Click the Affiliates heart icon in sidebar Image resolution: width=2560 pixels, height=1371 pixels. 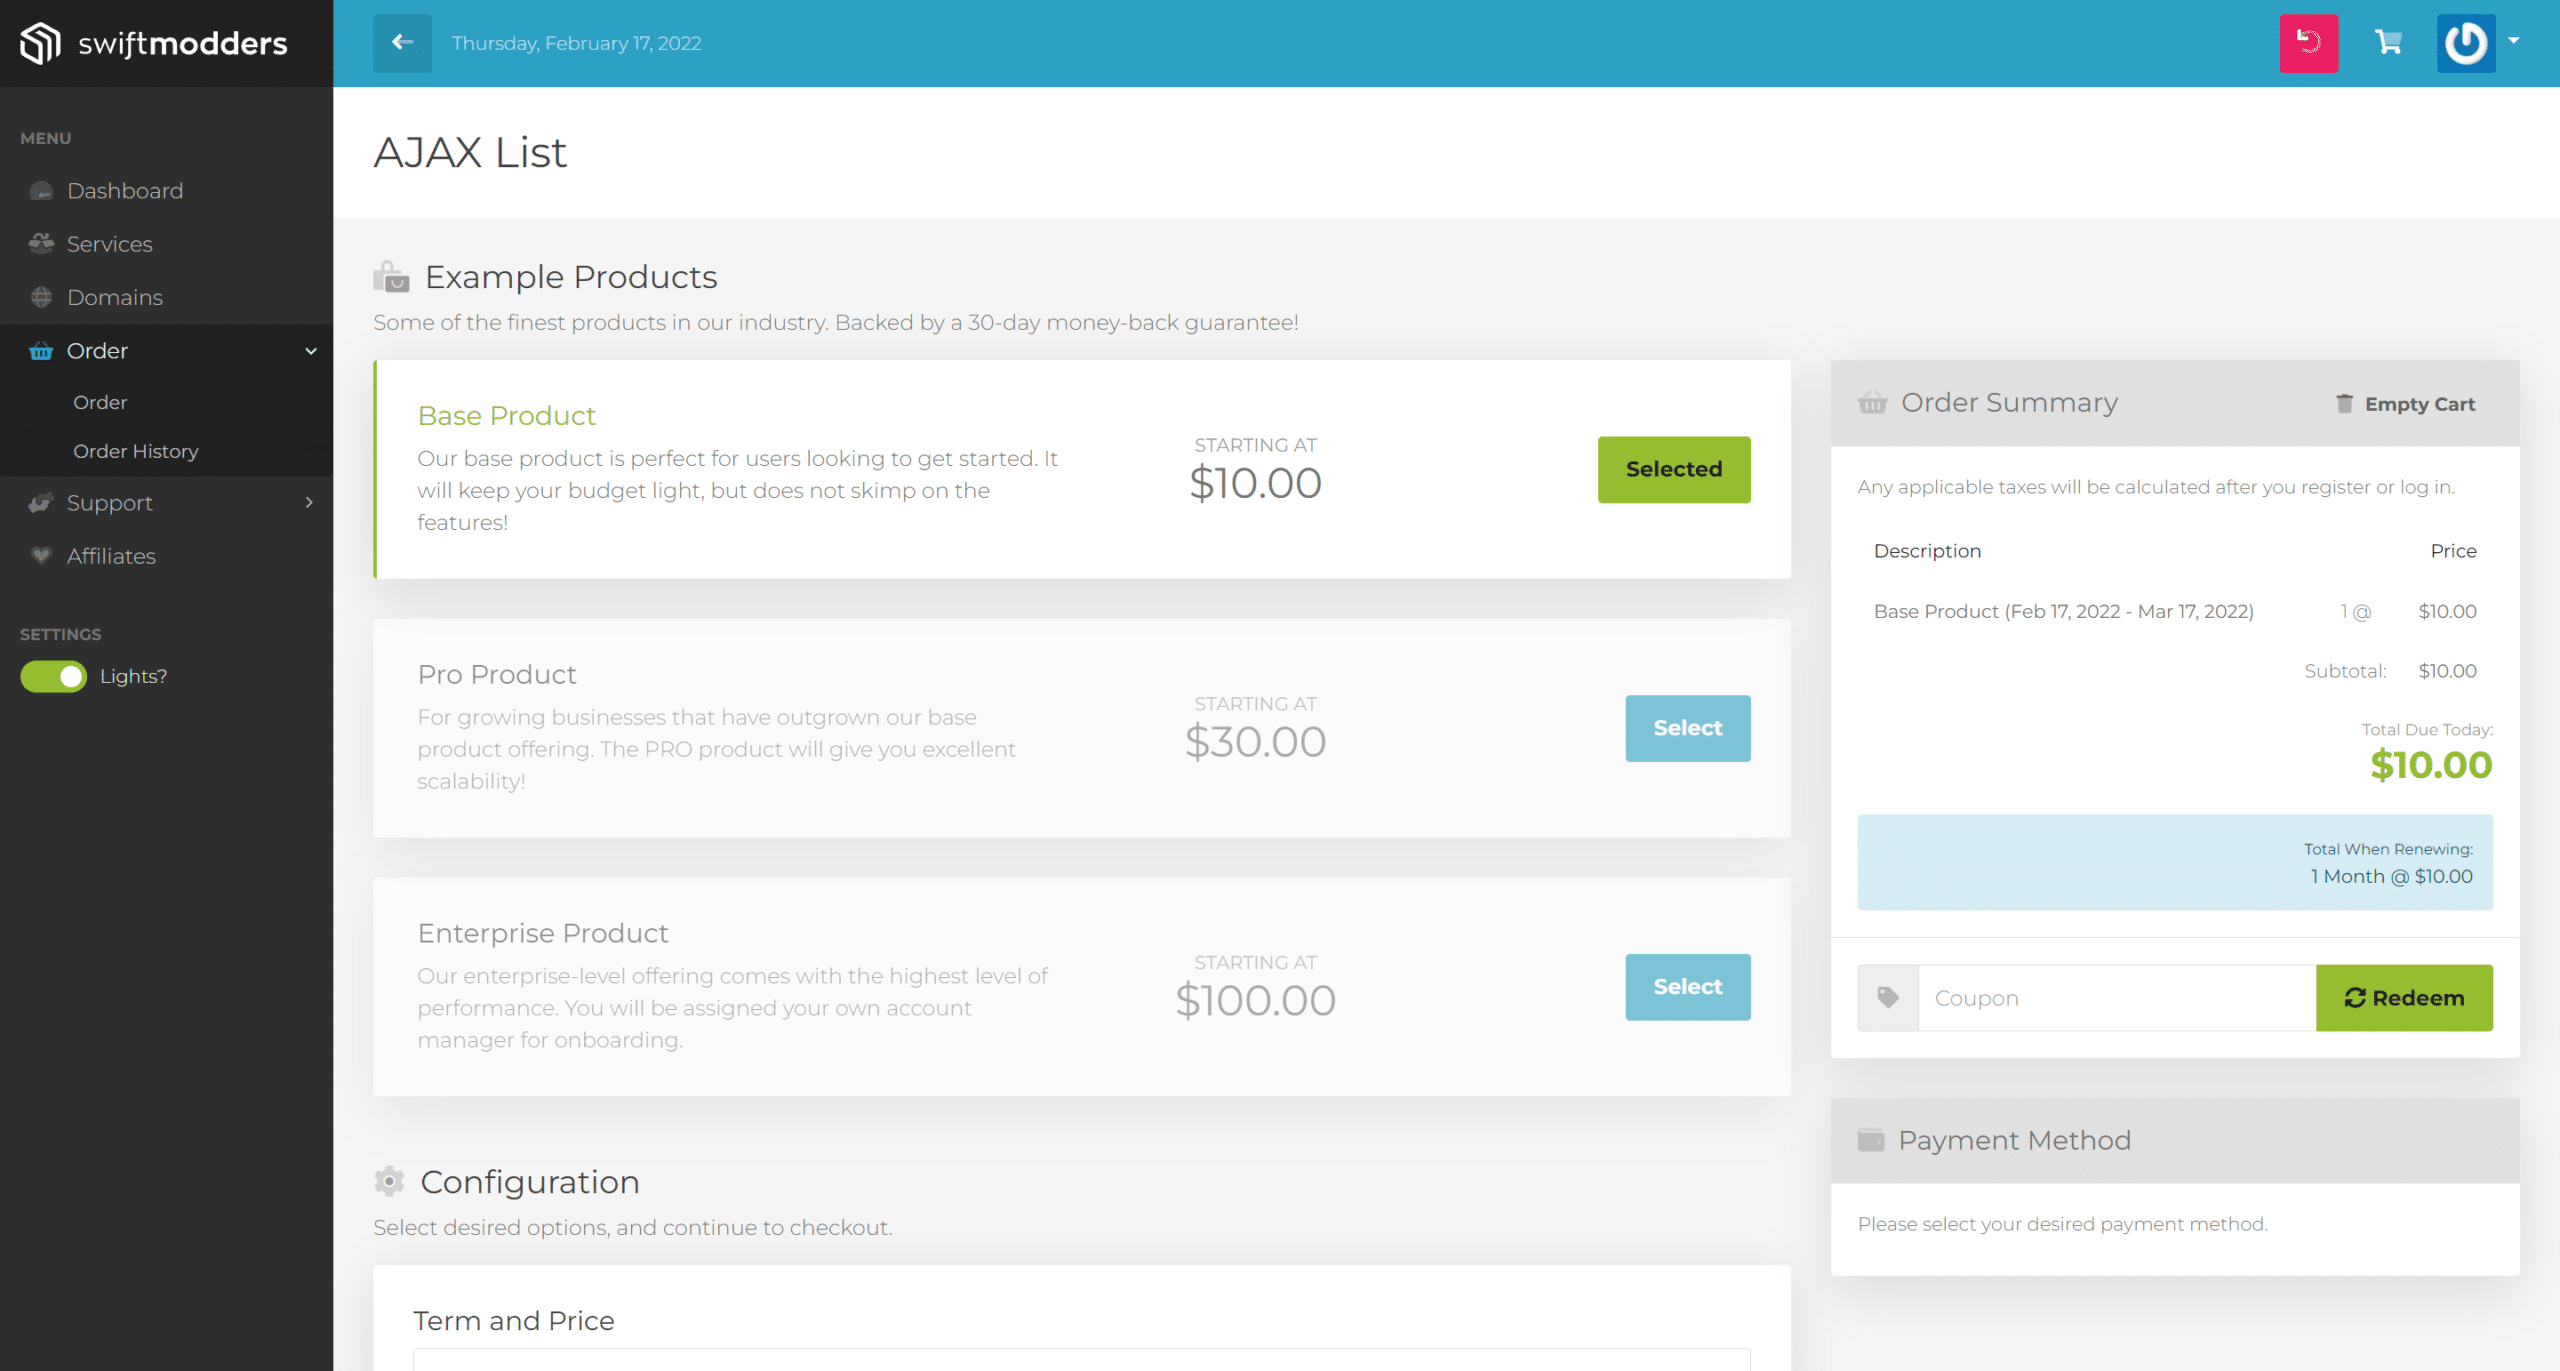(x=41, y=556)
